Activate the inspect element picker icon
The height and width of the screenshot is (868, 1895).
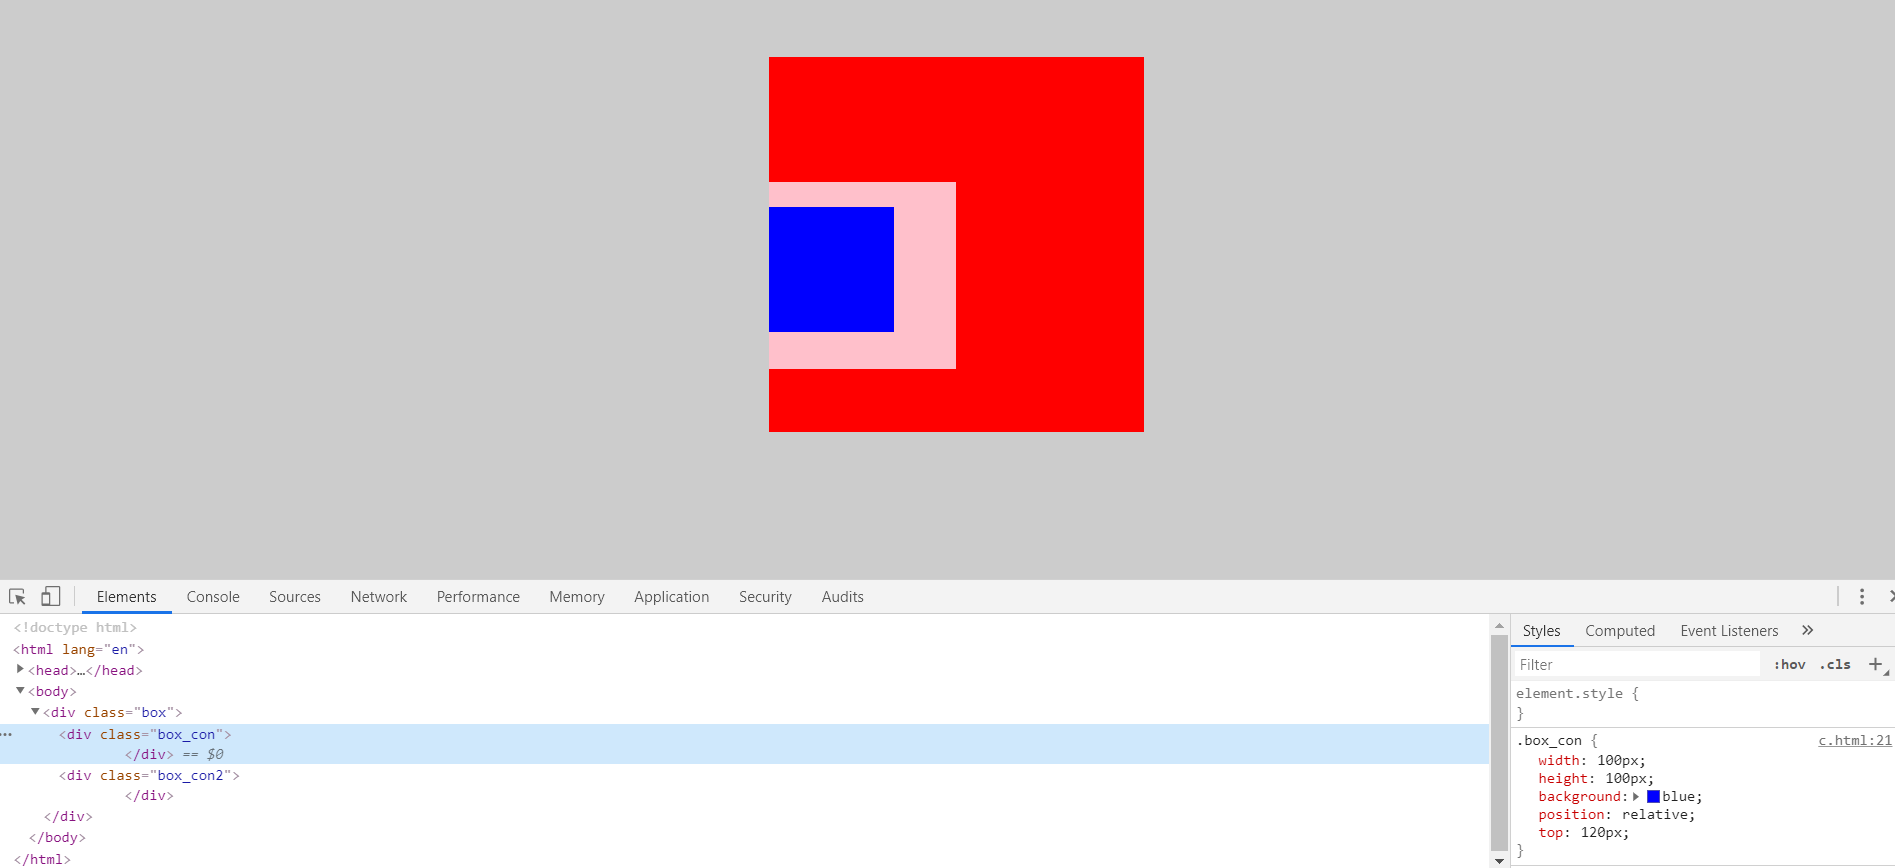pyautogui.click(x=17, y=597)
